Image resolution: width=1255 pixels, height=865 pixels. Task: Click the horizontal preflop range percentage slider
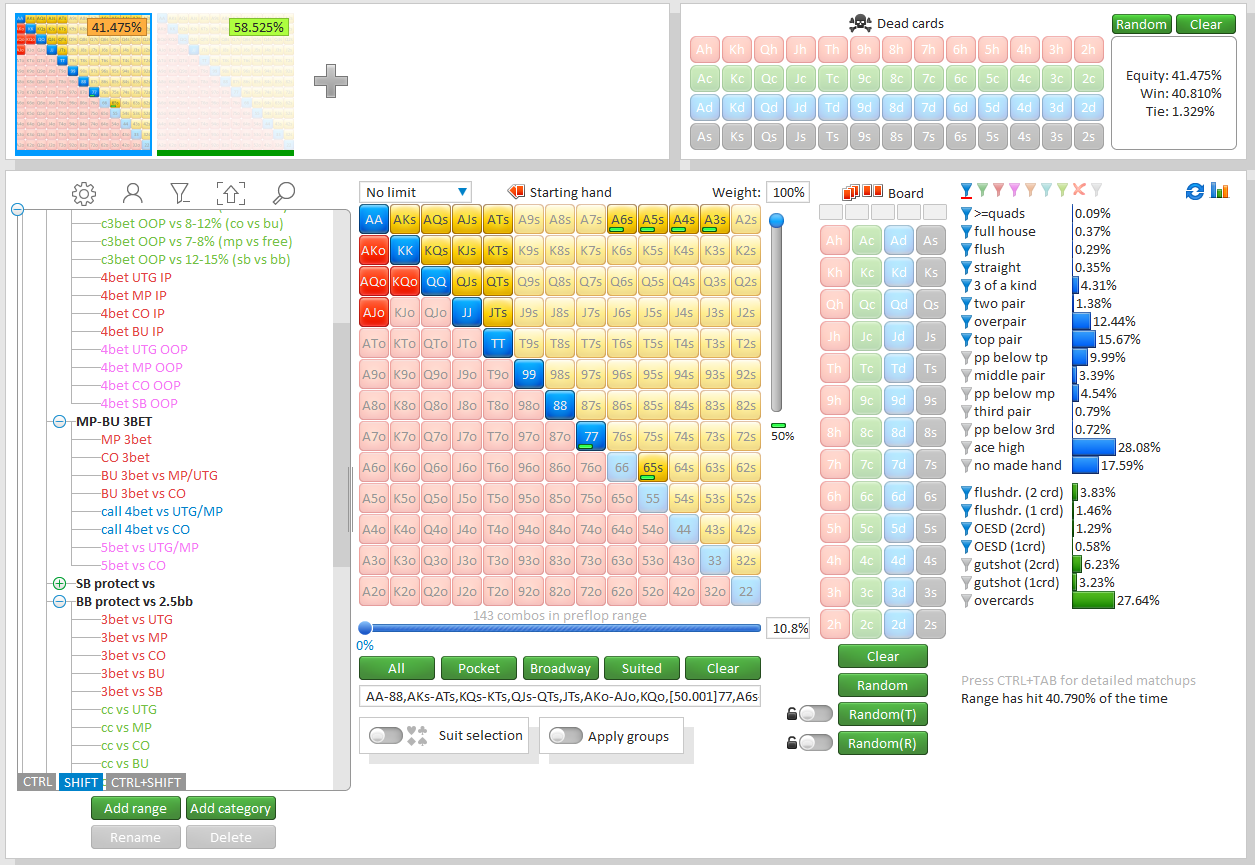tap(562, 628)
